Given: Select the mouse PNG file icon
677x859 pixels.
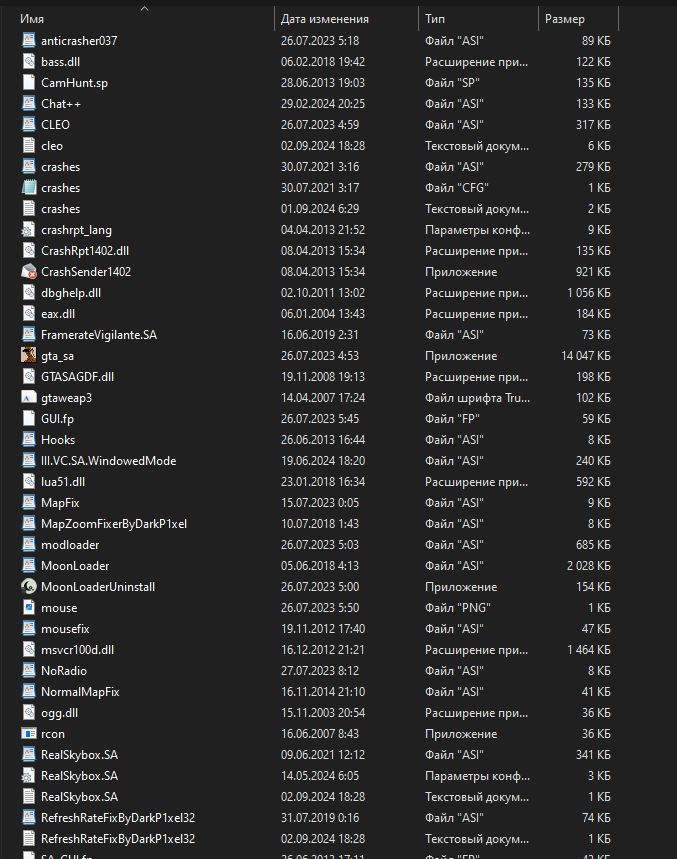Looking at the screenshot, I should click(x=29, y=608).
